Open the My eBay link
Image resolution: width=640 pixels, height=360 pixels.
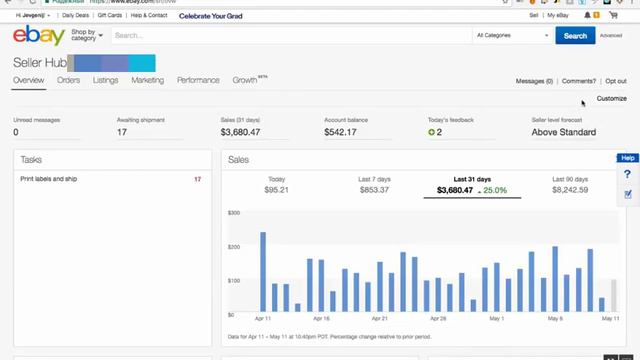pos(558,15)
